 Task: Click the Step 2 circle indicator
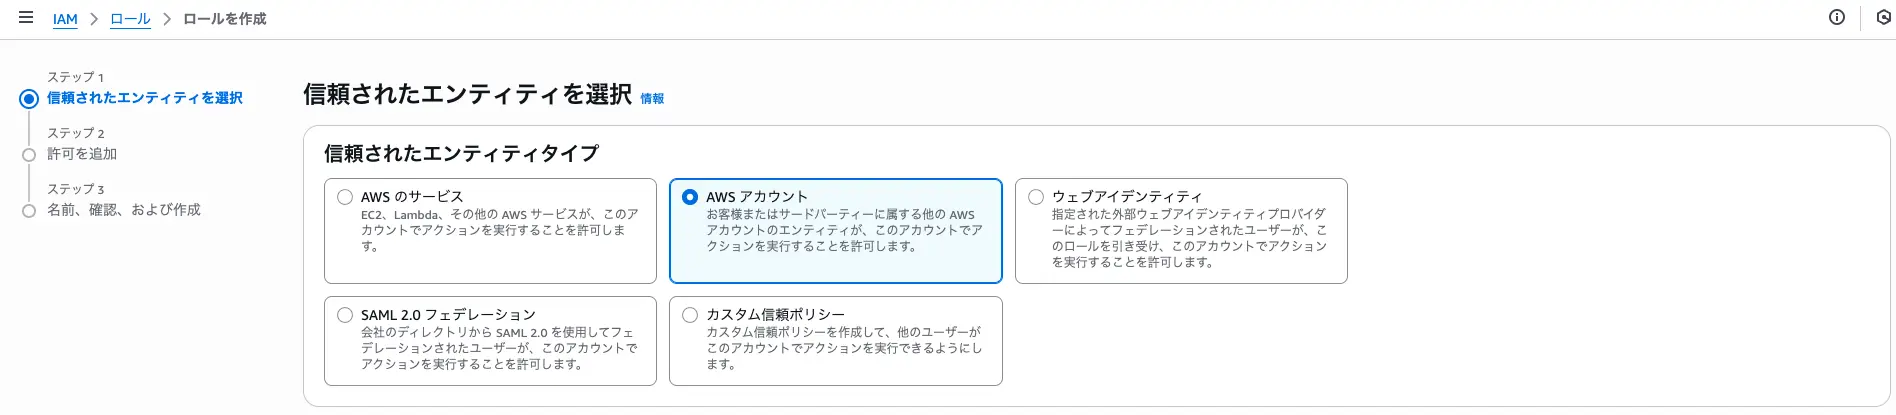tap(29, 155)
